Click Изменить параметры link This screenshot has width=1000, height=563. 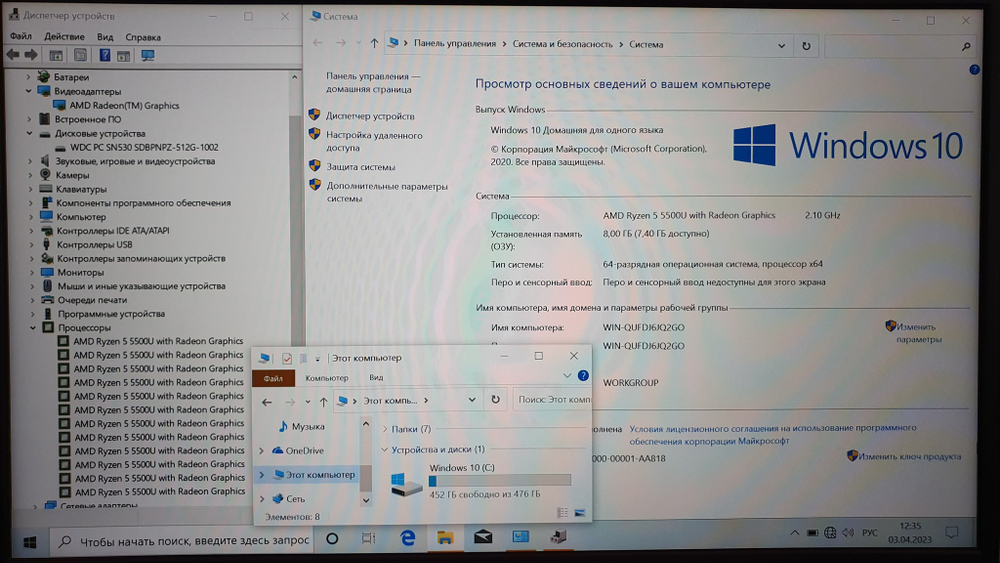(918, 333)
